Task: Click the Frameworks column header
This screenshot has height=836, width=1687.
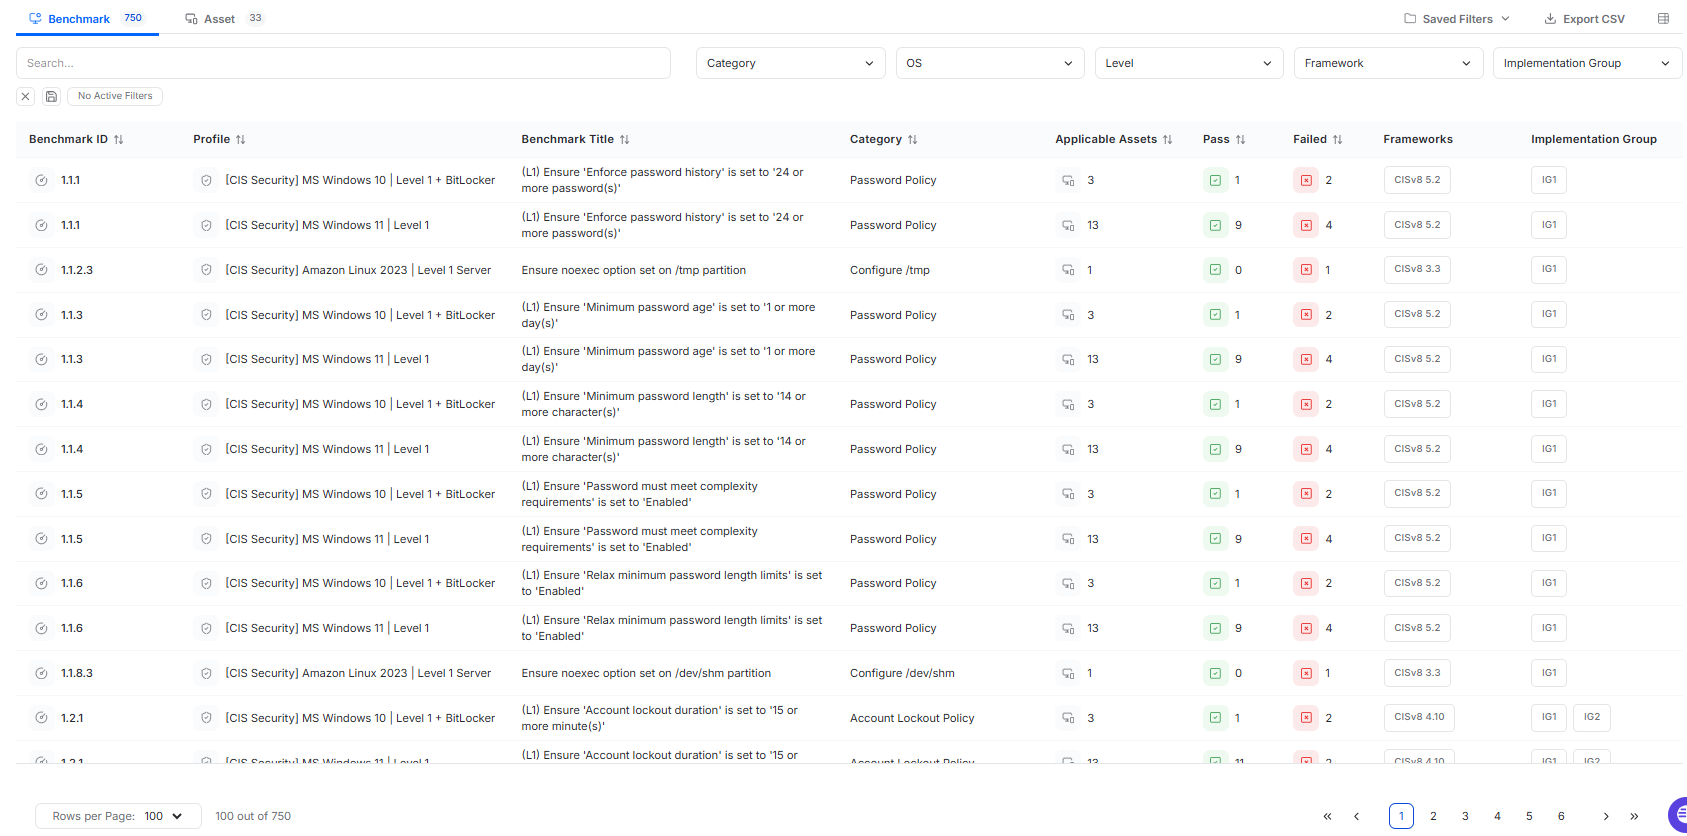Action: 1418,139
